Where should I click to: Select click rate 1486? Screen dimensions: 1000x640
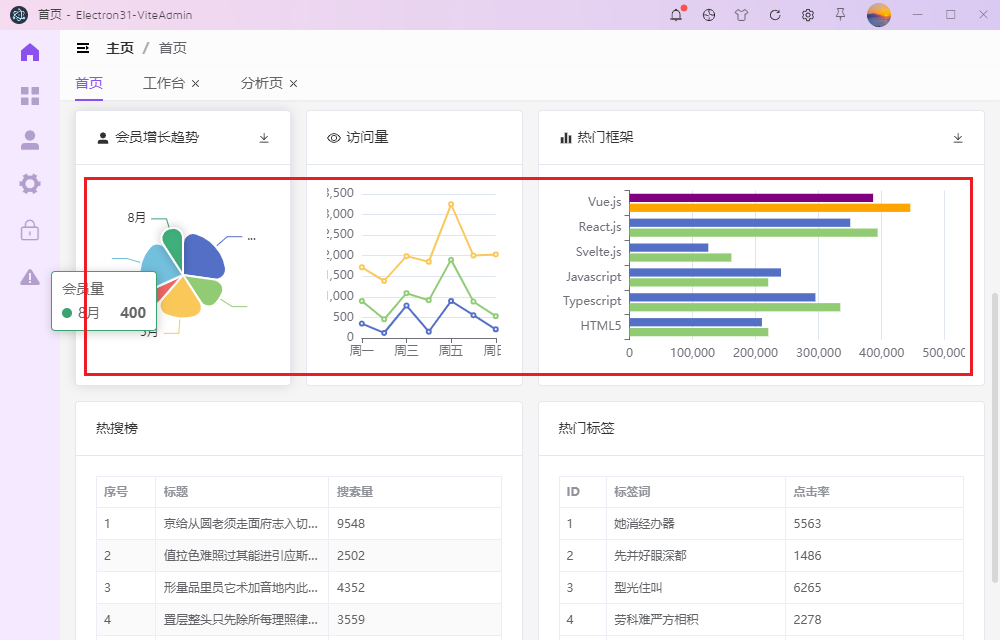[807, 555]
